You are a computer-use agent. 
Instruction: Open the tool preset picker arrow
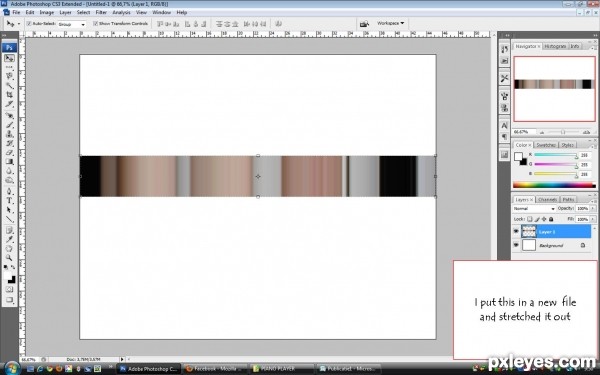click(x=19, y=24)
